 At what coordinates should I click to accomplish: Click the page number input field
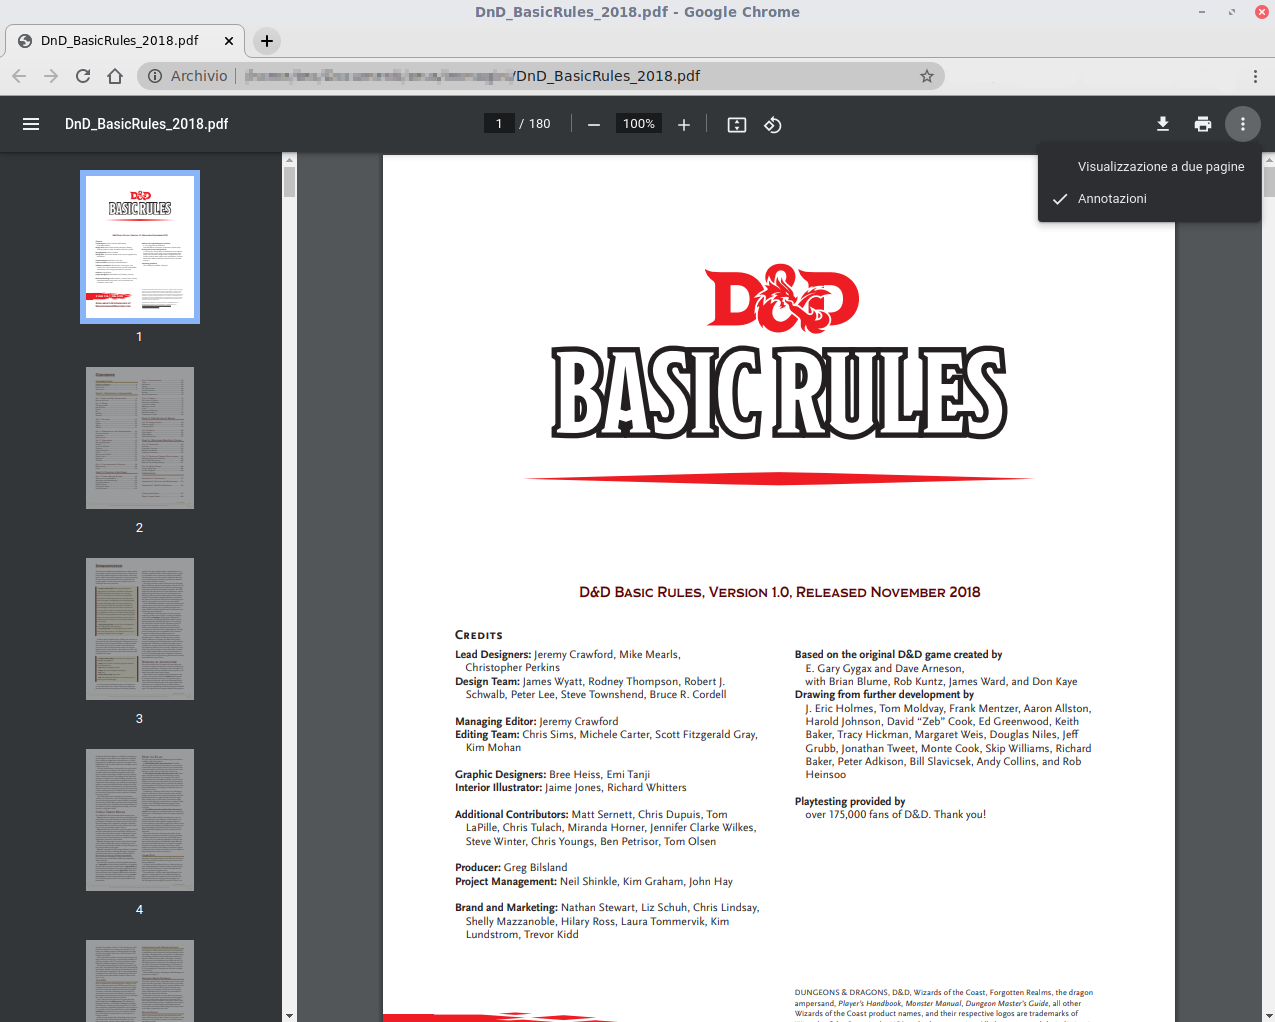coord(499,124)
